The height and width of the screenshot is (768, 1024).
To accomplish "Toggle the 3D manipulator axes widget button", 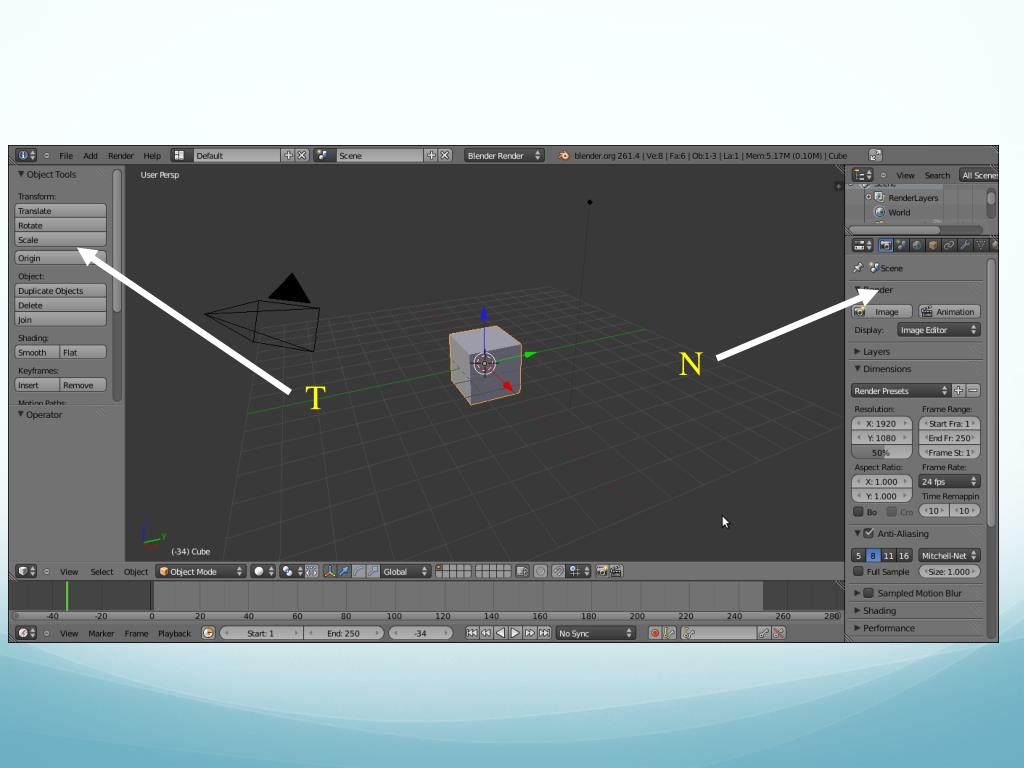I will [x=329, y=571].
